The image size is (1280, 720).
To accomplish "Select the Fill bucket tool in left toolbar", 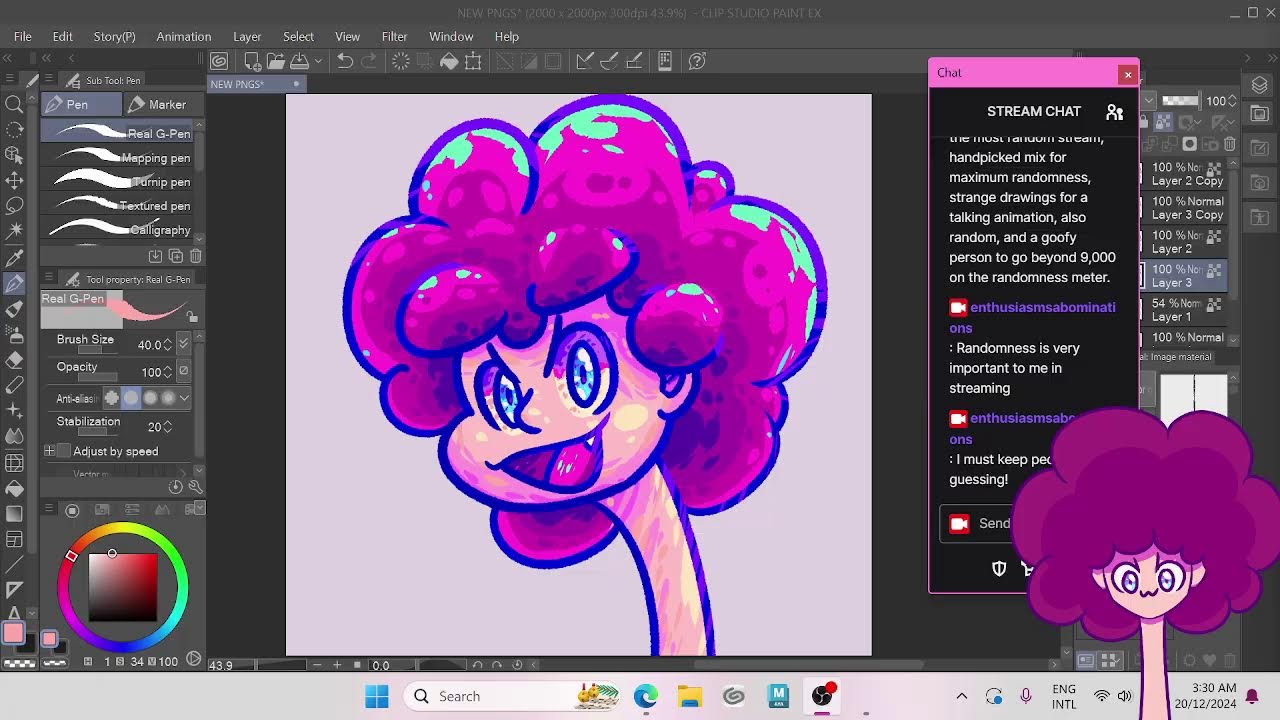I will (x=14, y=488).
